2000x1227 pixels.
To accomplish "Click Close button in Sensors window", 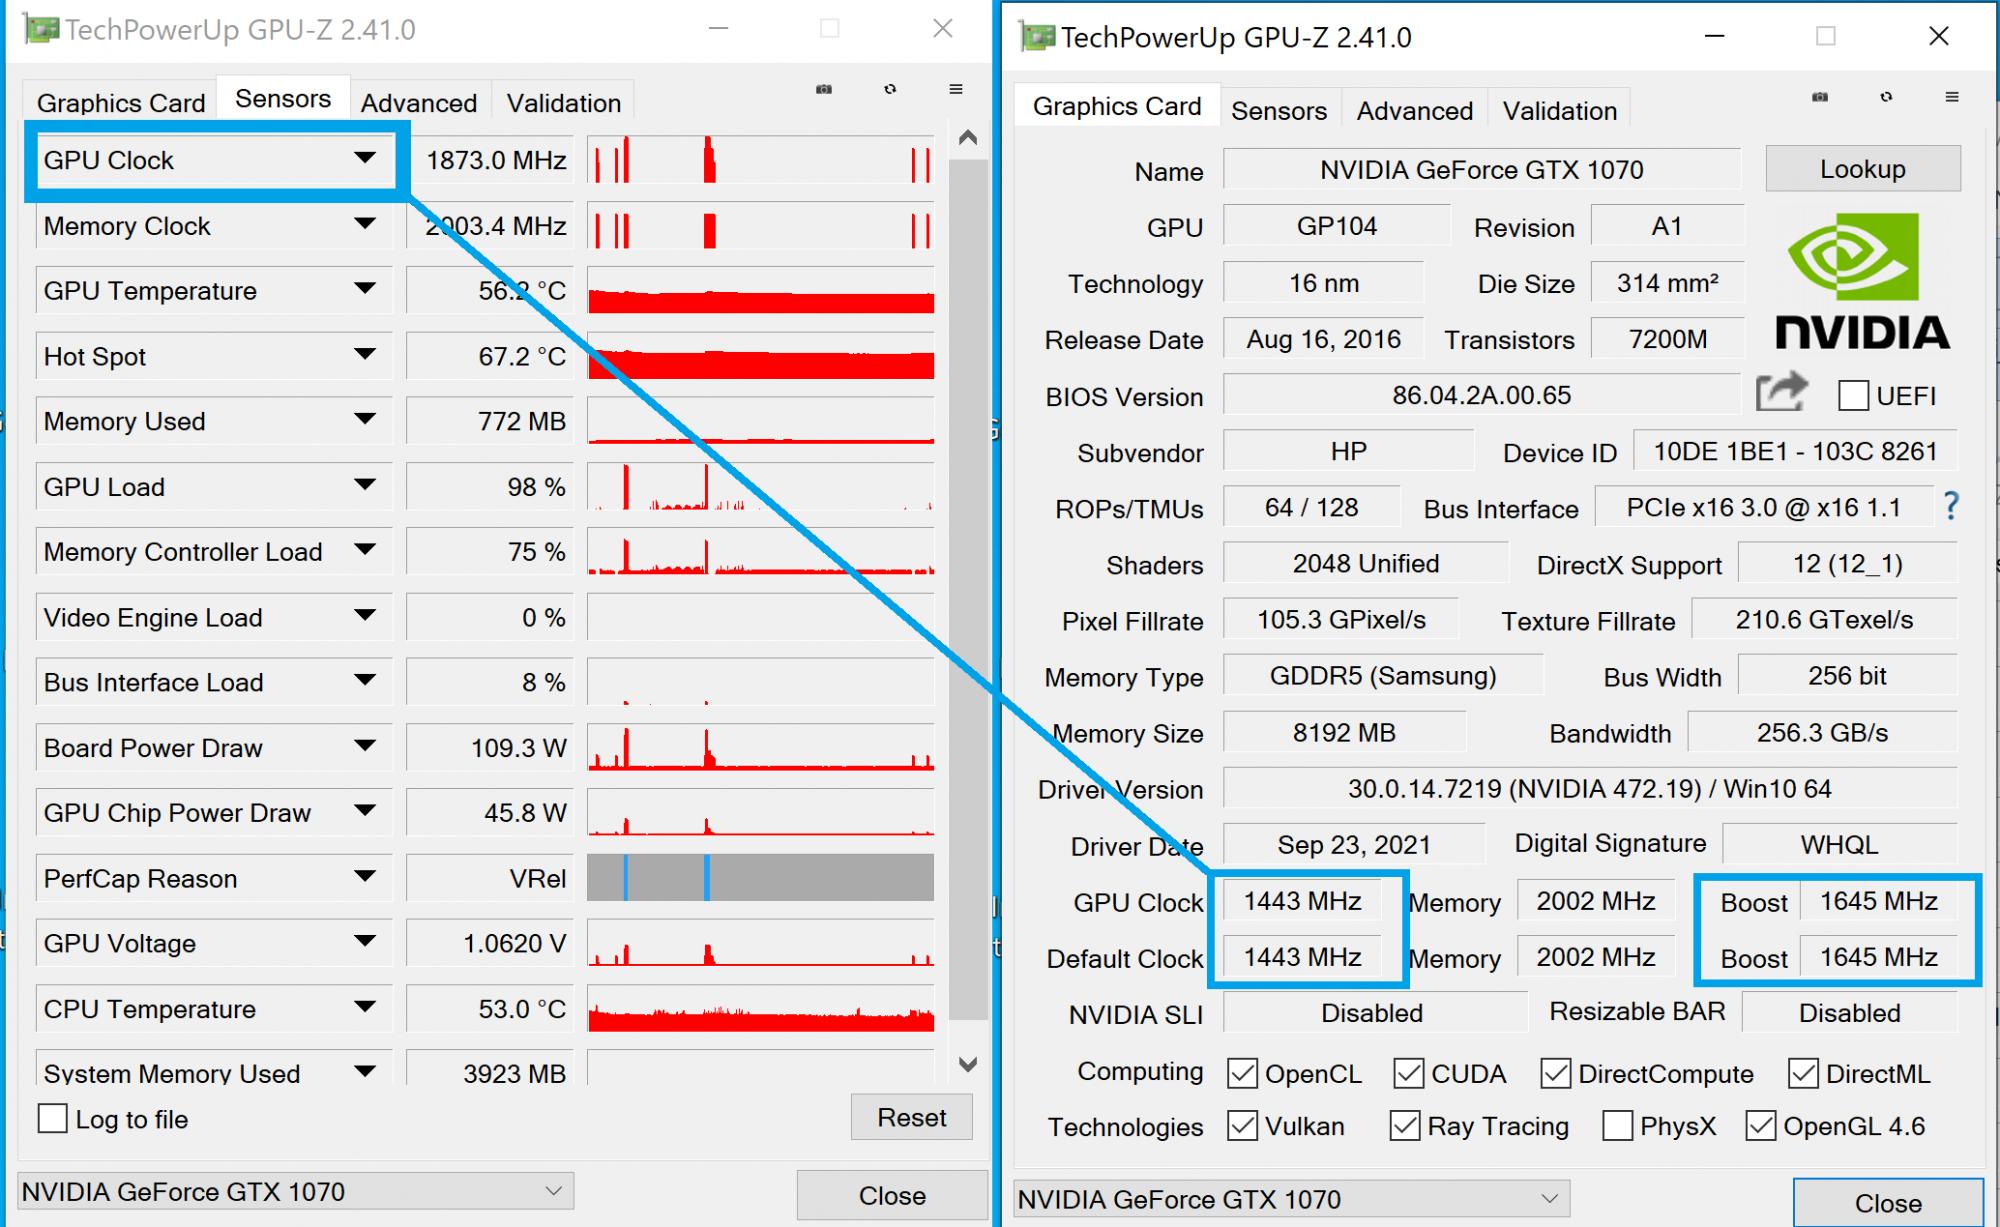I will pos(892,1195).
